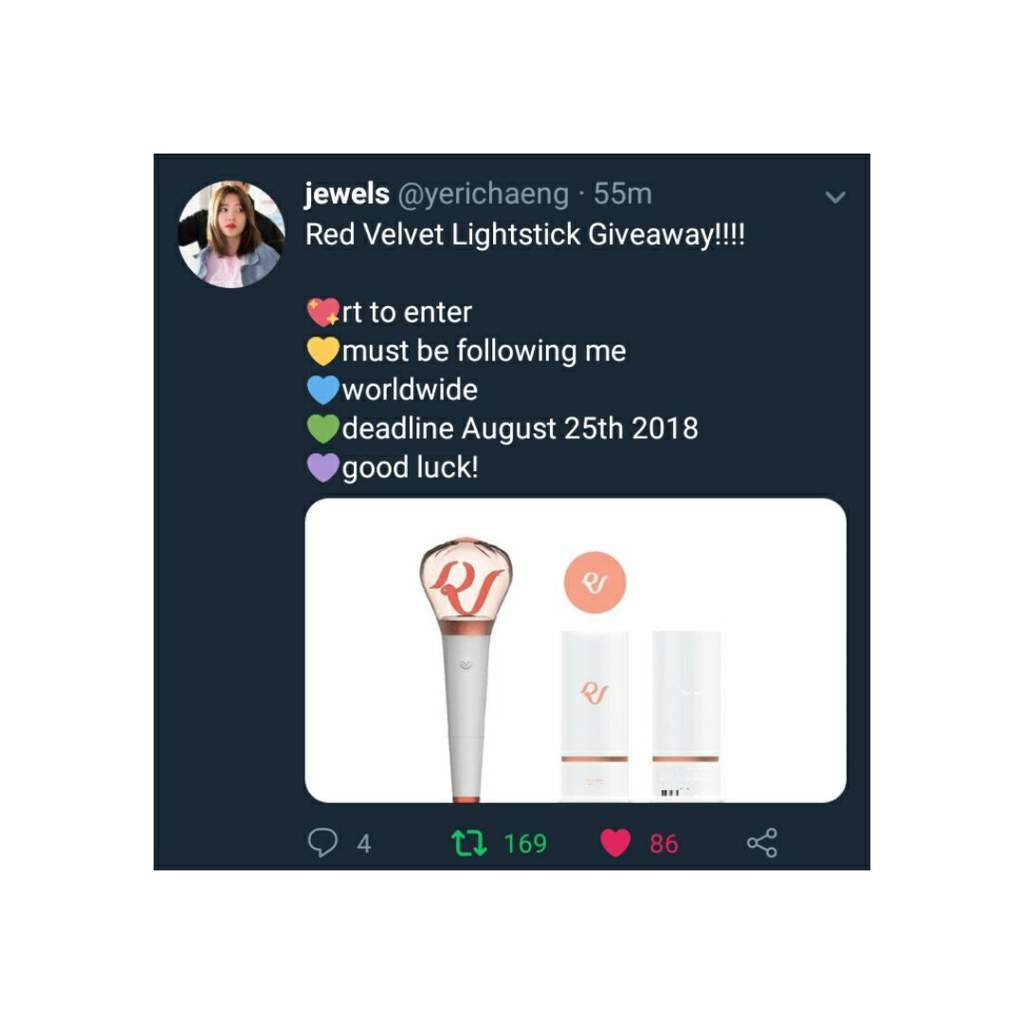
Task: Open the lightstick image attachment
Action: tap(575, 650)
